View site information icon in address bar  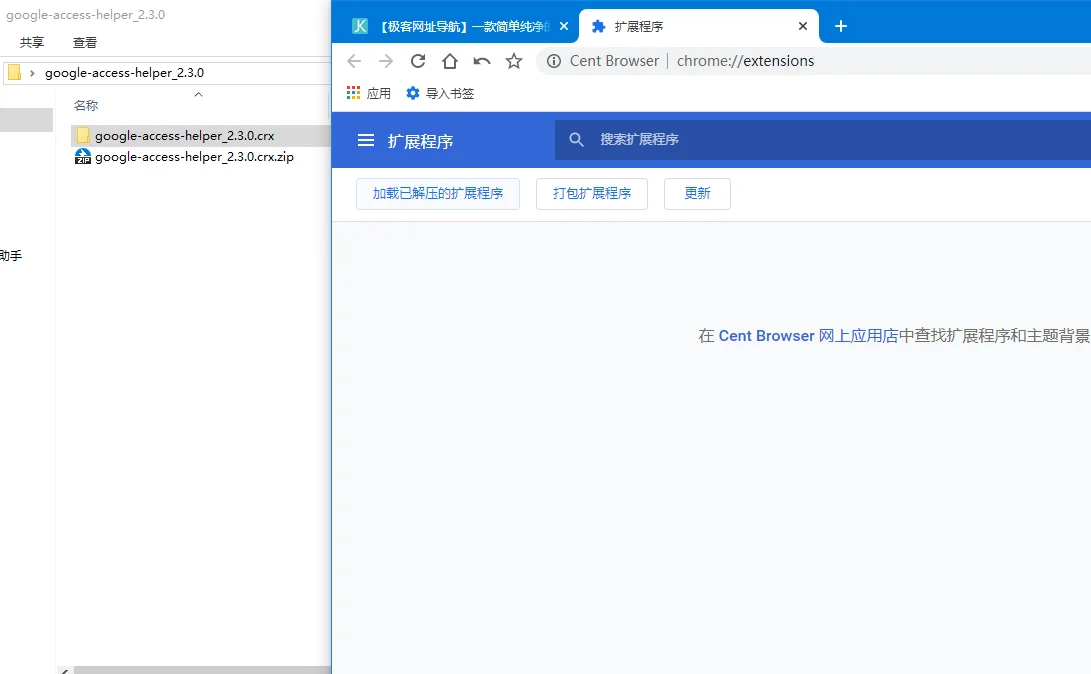click(x=554, y=61)
